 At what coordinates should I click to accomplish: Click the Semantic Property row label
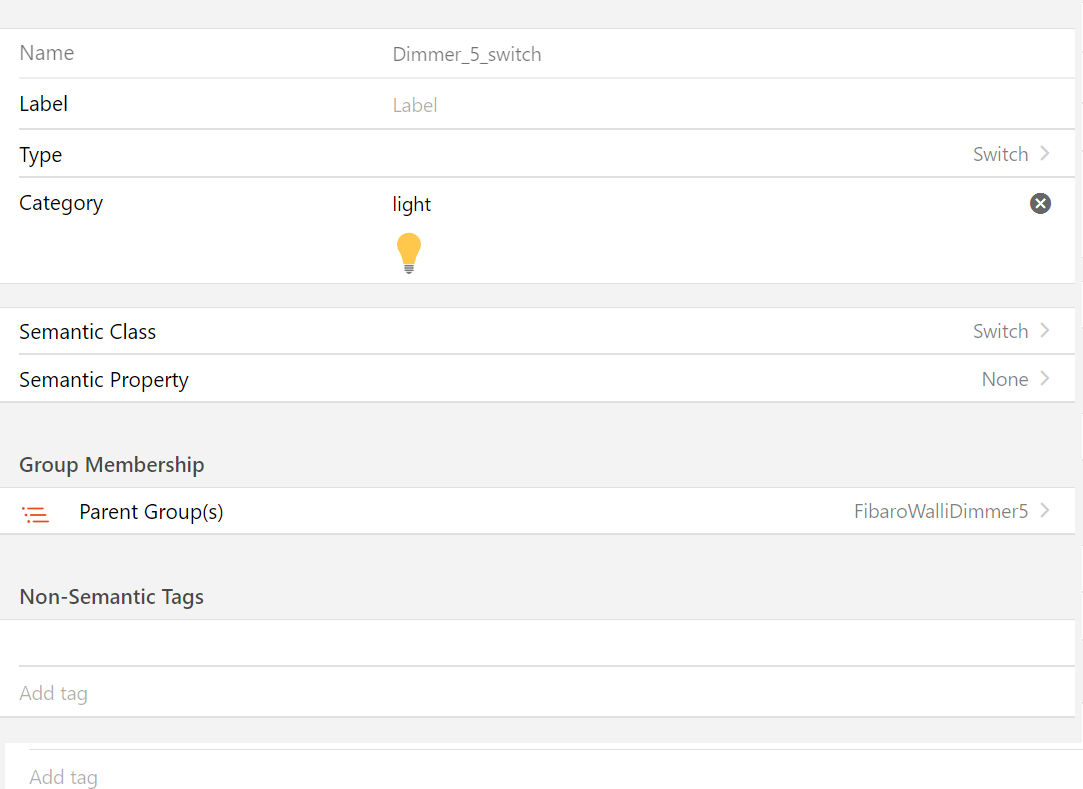104,380
